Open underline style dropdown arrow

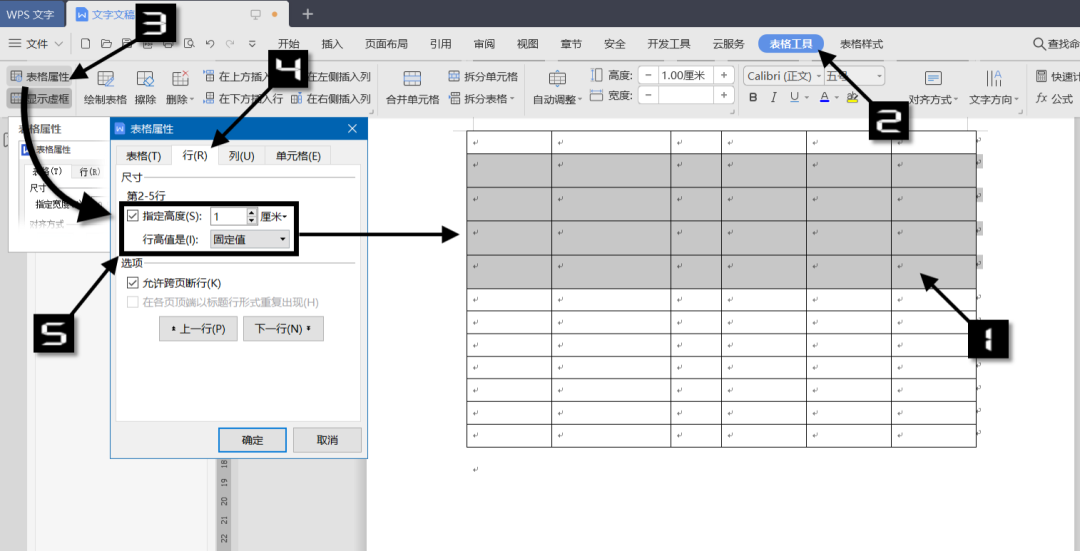coord(807,98)
